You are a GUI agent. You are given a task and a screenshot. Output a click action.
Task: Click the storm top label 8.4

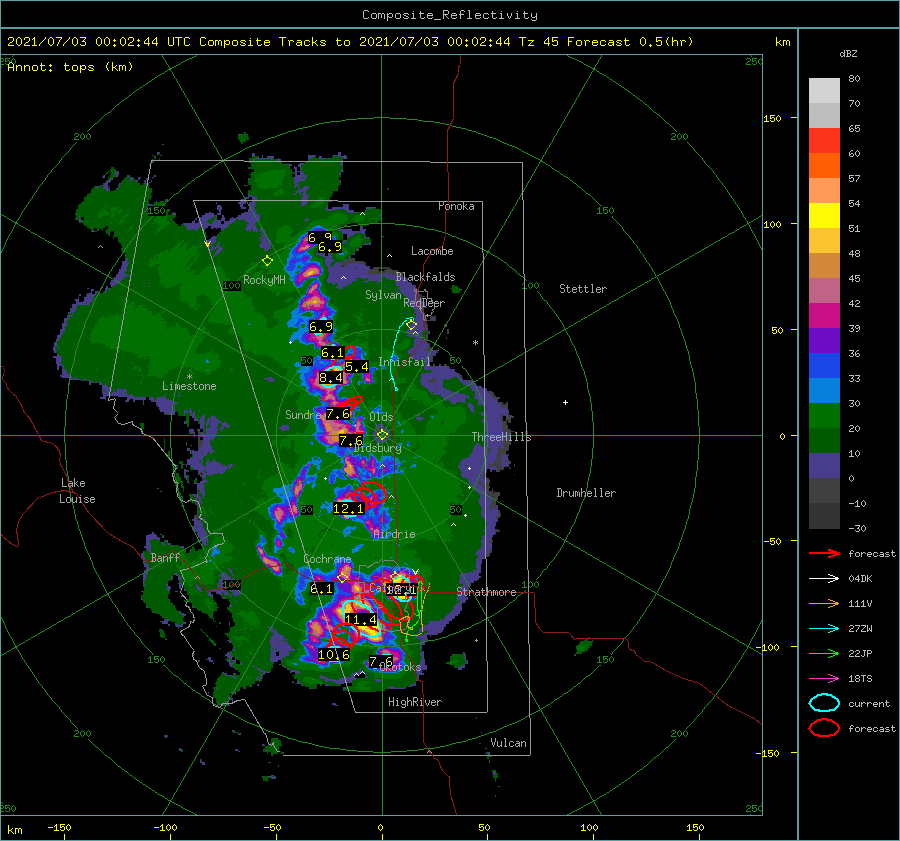point(331,378)
